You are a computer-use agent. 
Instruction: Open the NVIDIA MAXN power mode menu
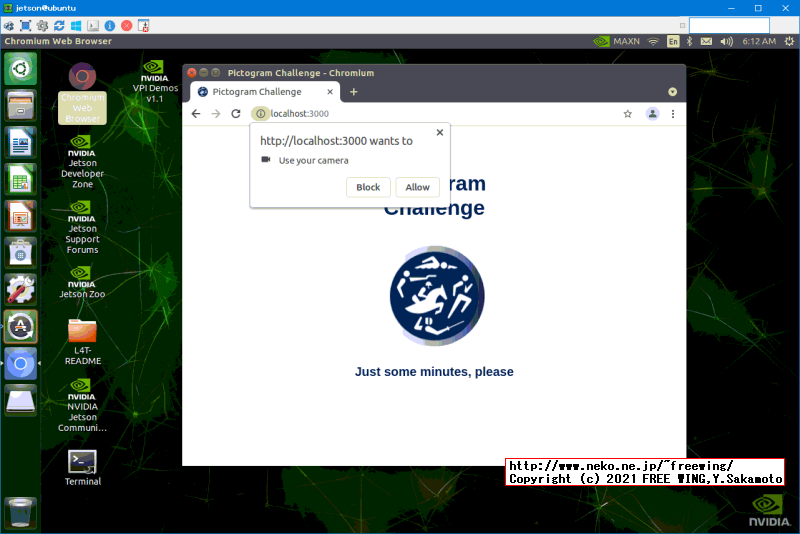(616, 42)
